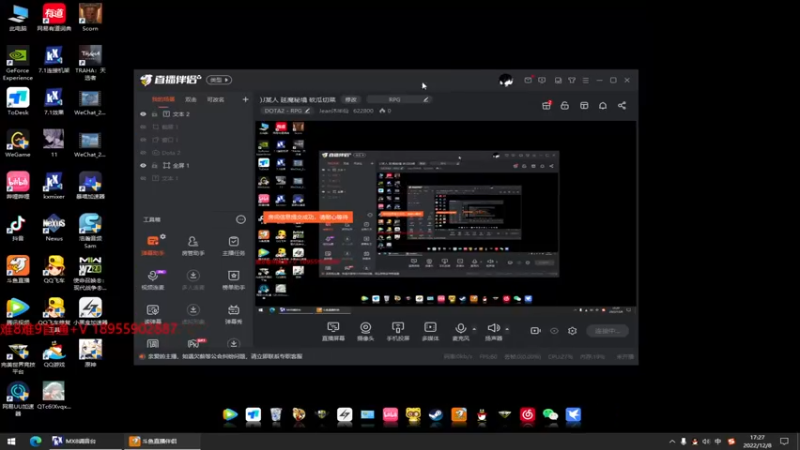Open the message bubble icon in title bar
This screenshot has height=450, width=800.
pyautogui.click(x=542, y=80)
